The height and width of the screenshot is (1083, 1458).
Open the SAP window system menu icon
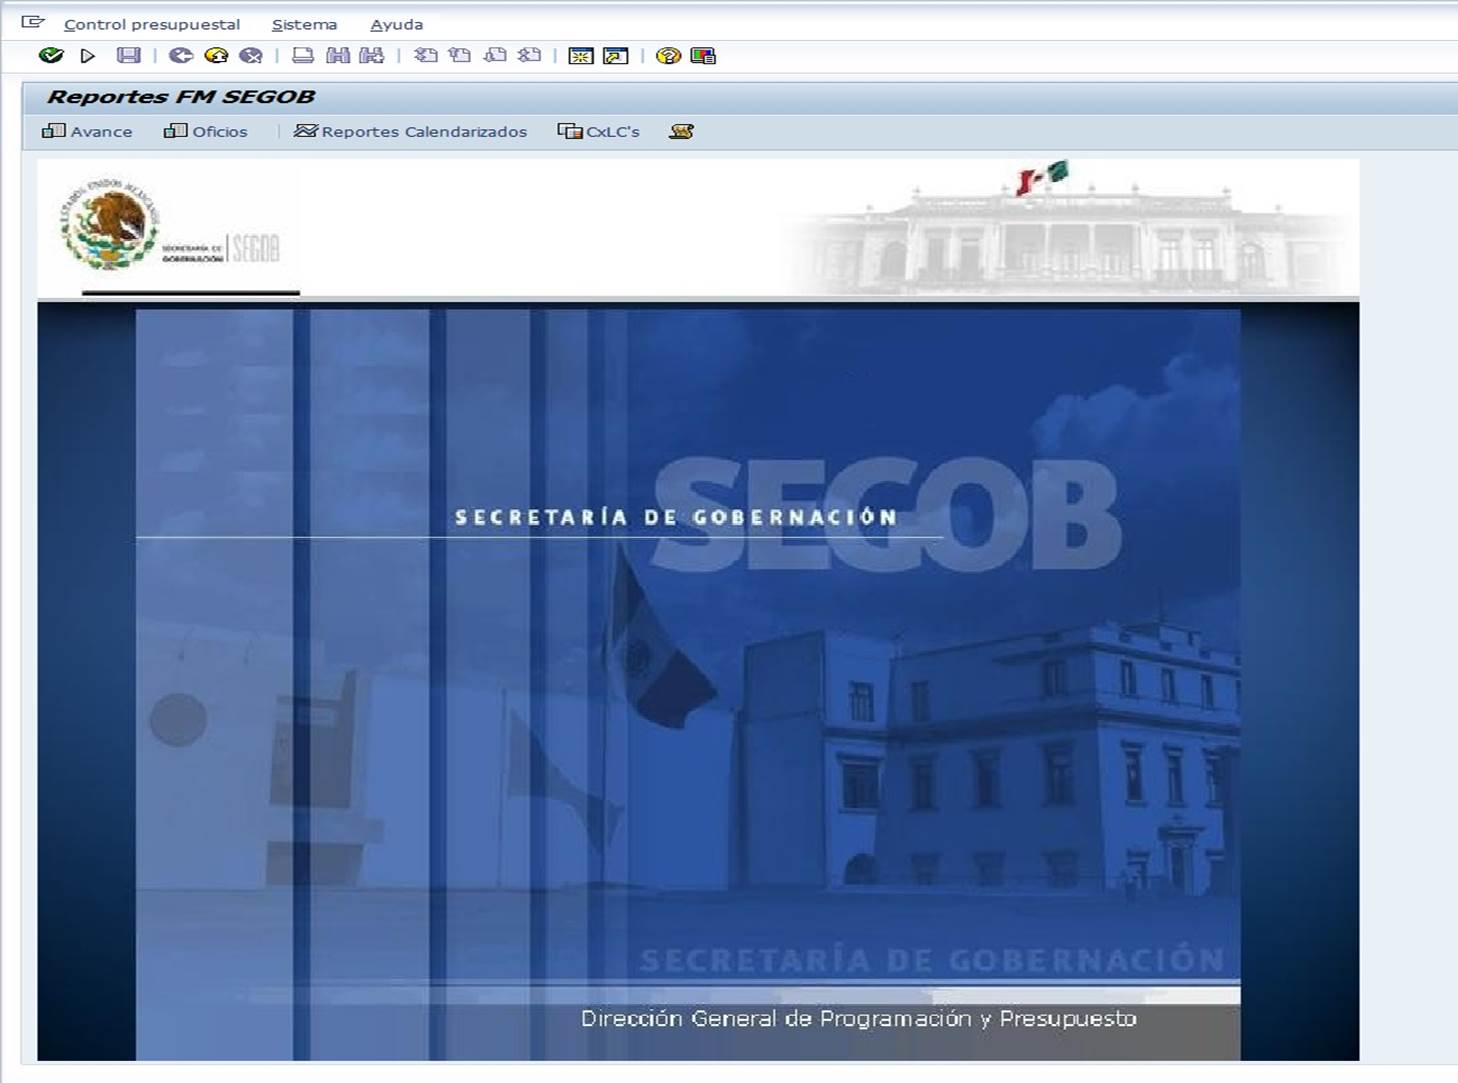[x=33, y=22]
